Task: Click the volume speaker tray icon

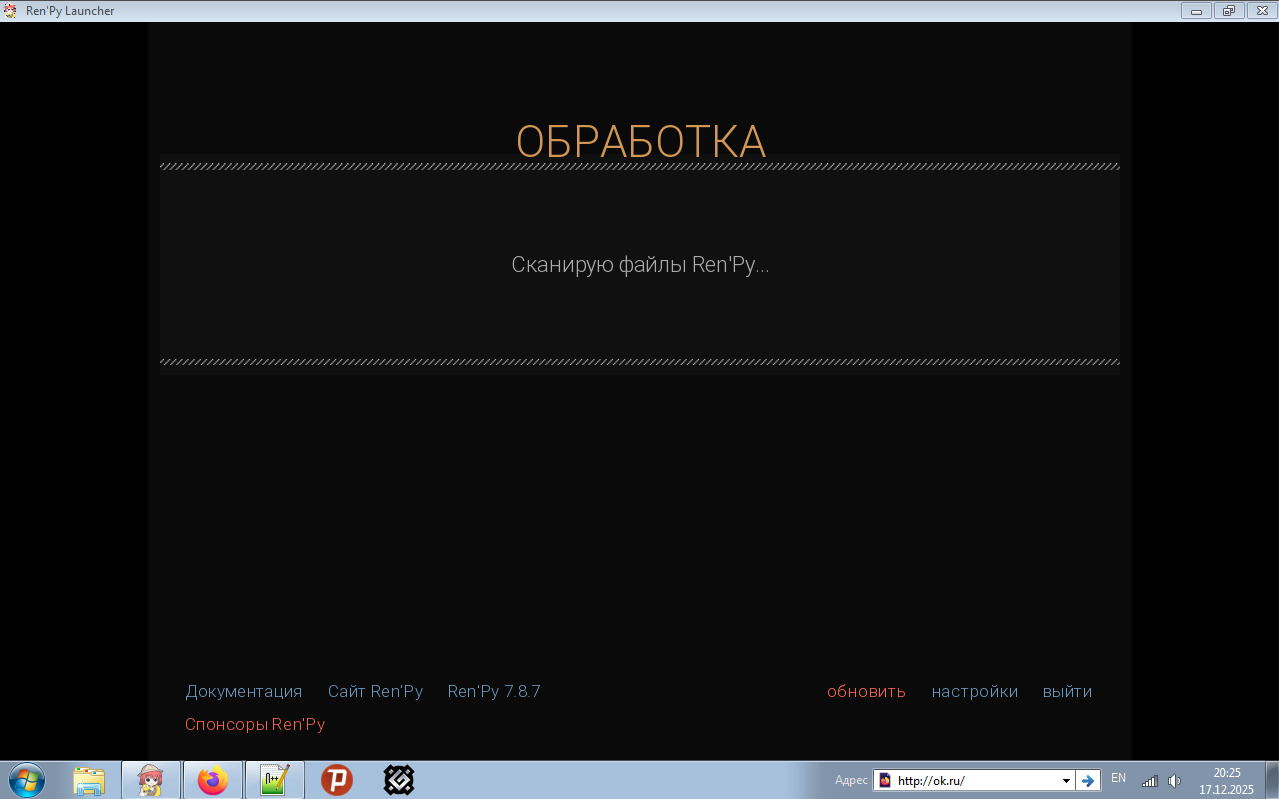Action: pyautogui.click(x=1174, y=781)
